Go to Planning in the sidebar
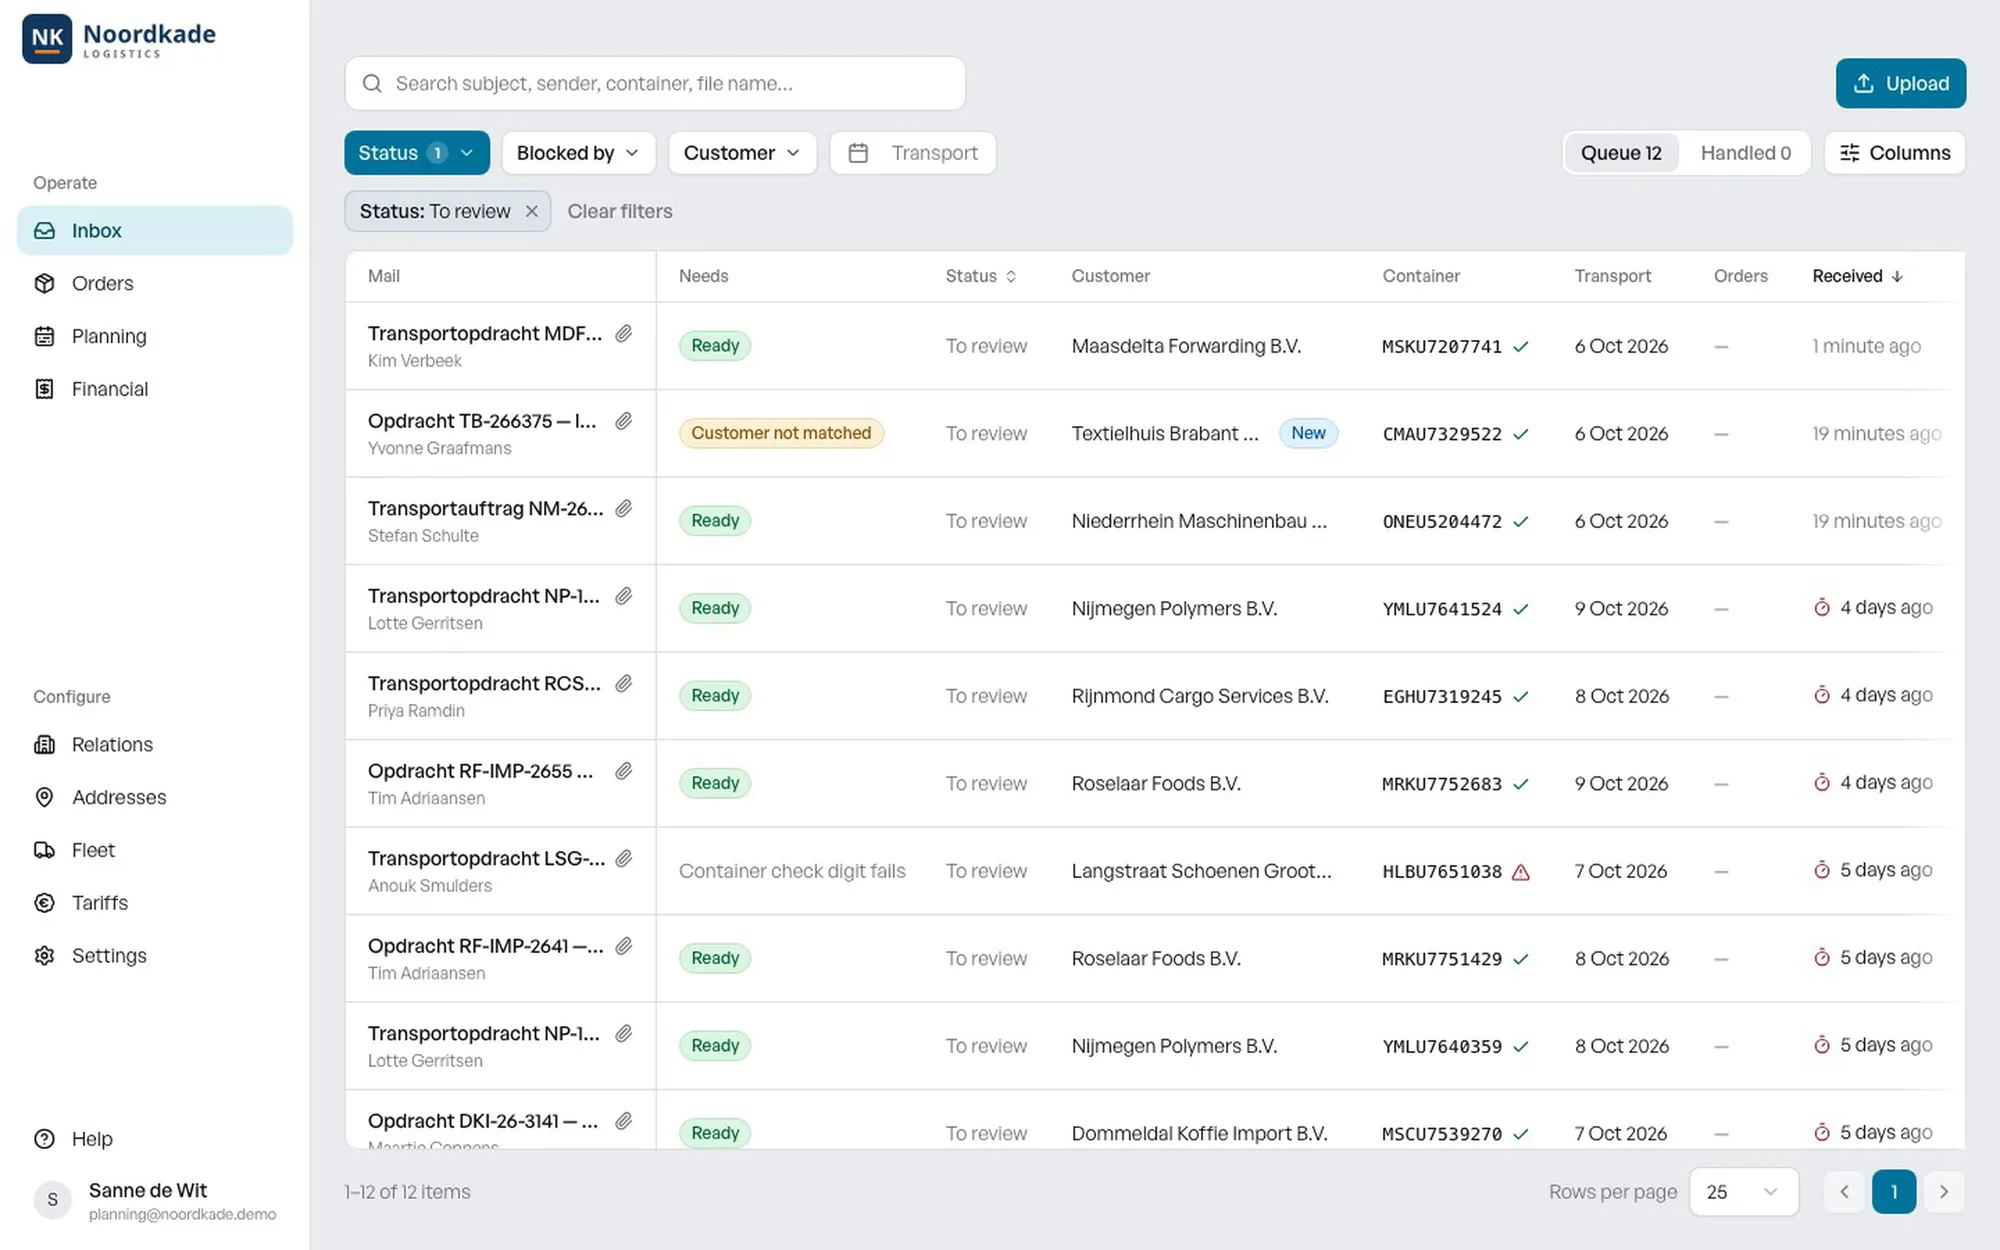This screenshot has height=1250, width=2000. [155, 337]
